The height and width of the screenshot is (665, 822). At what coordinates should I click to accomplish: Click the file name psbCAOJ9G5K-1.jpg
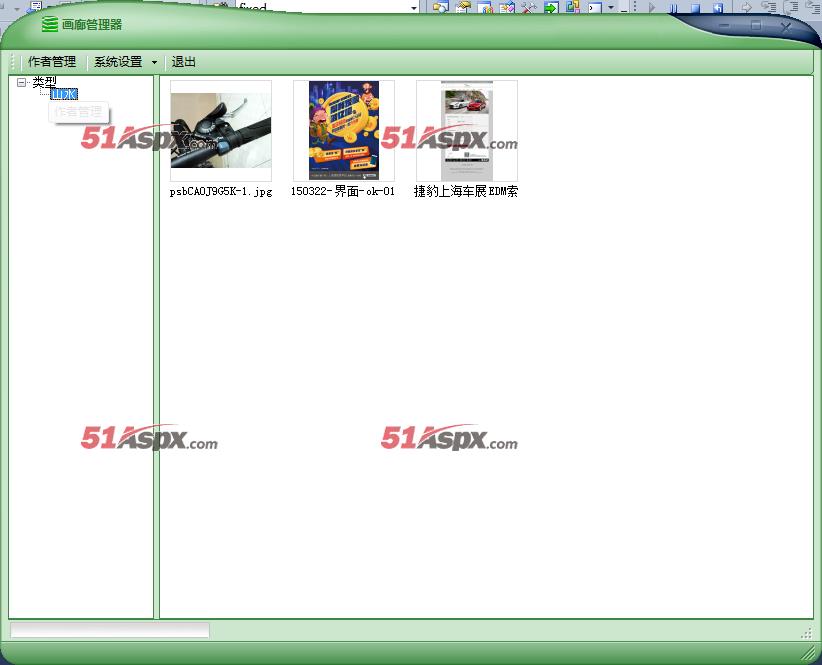[221, 192]
